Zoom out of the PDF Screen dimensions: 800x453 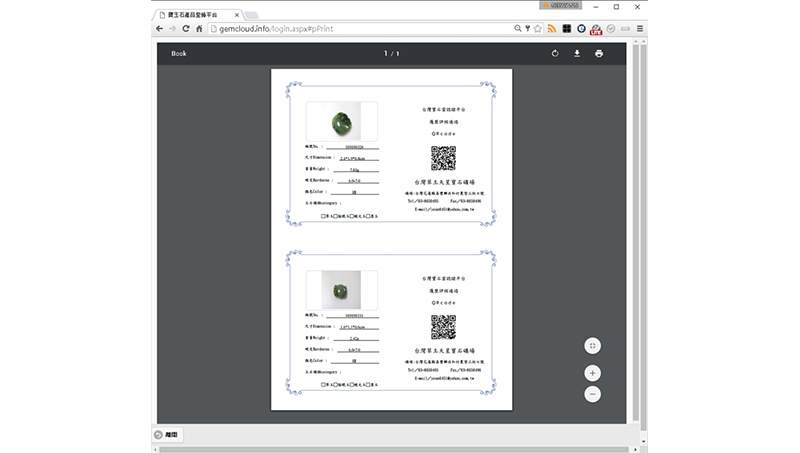click(x=592, y=394)
